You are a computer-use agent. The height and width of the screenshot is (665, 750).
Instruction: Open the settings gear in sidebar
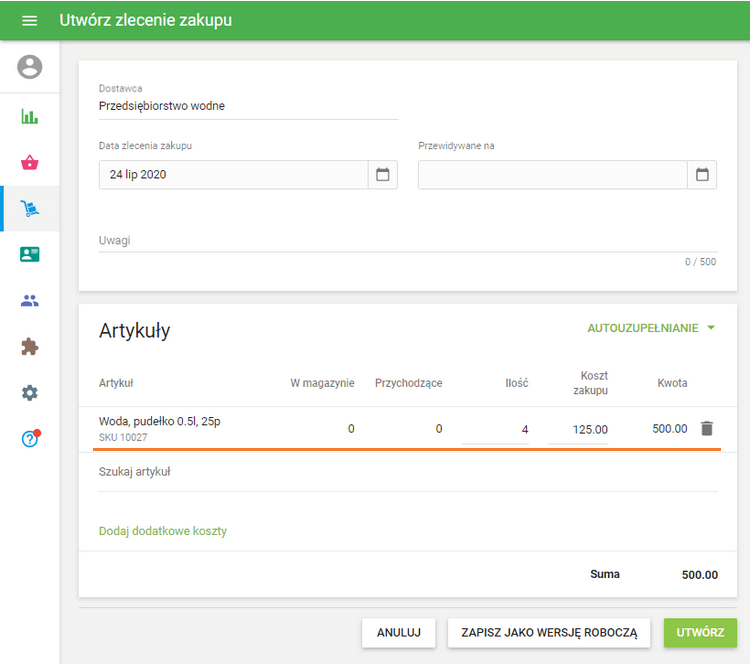(x=30, y=393)
